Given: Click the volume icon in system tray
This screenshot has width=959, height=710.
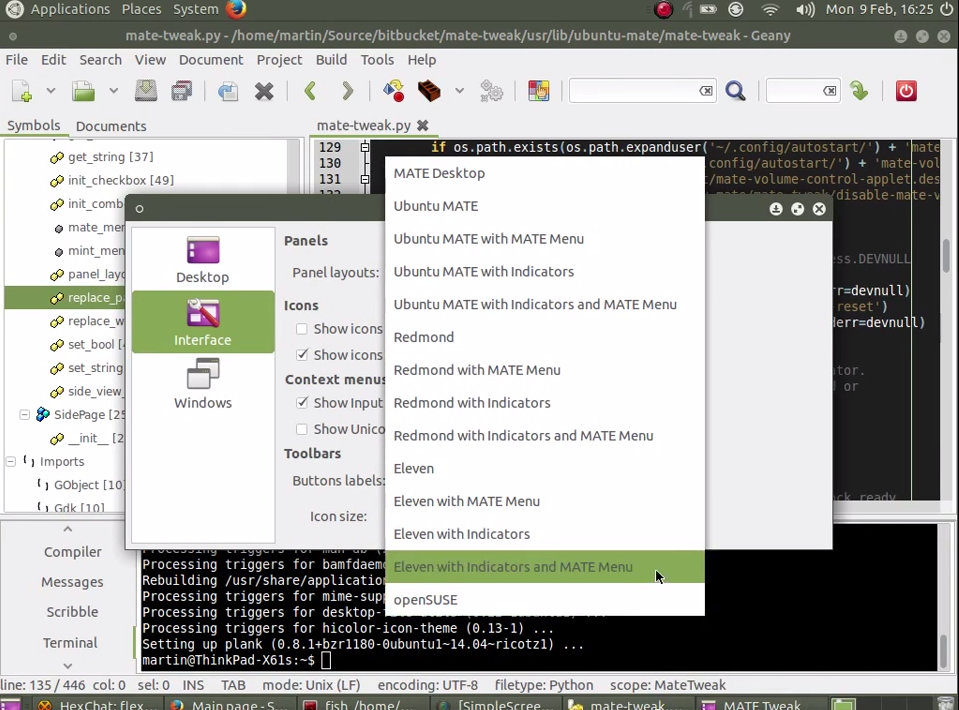Looking at the screenshot, I should pos(804,9).
